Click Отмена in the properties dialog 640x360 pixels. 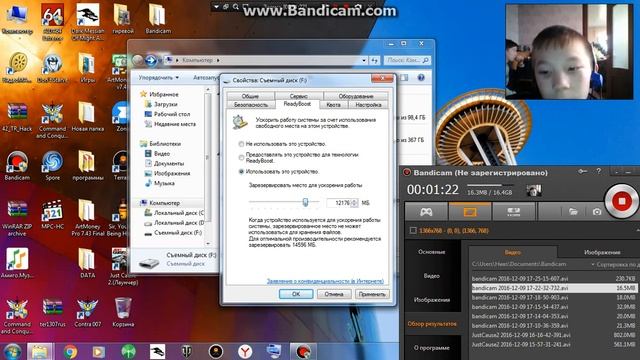click(334, 294)
